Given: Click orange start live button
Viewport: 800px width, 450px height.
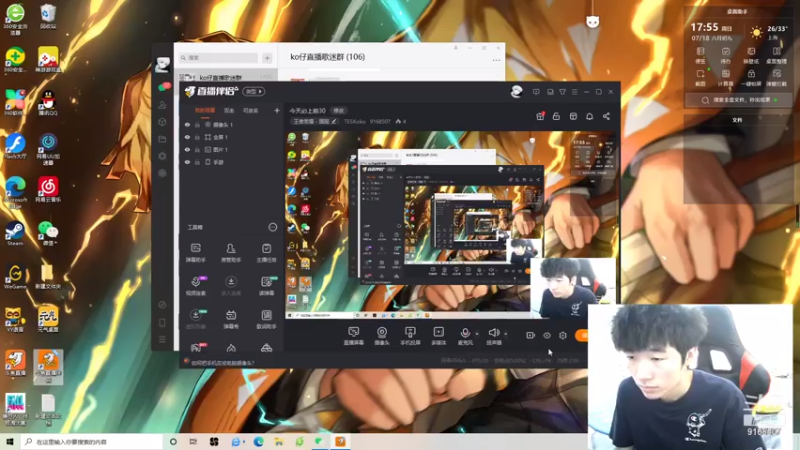Looking at the screenshot, I should [582, 335].
